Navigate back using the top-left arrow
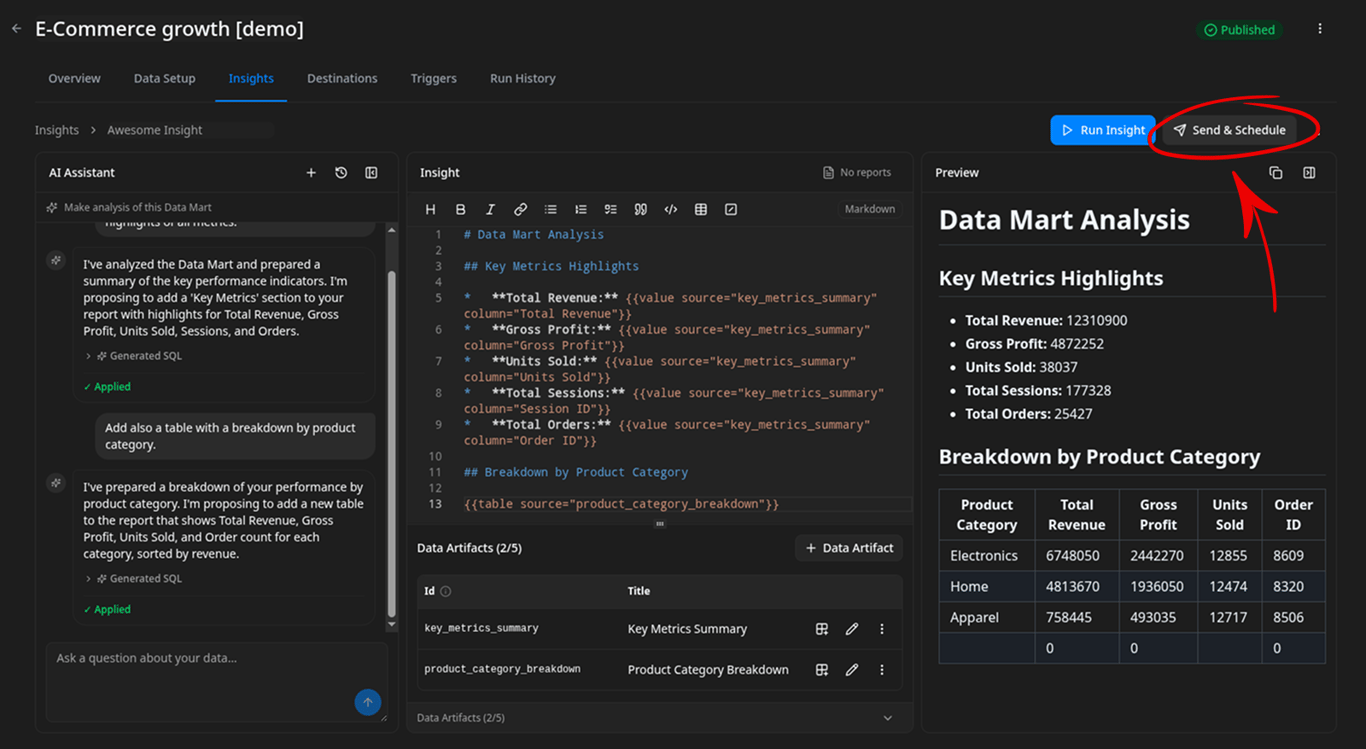 pyautogui.click(x=16, y=28)
